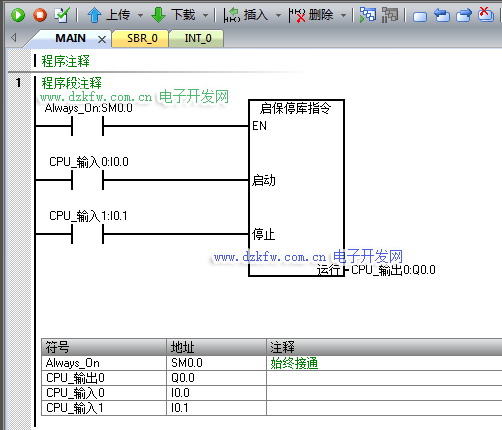Click the green download arrow icon
The height and width of the screenshot is (430, 502).
(x=158, y=15)
